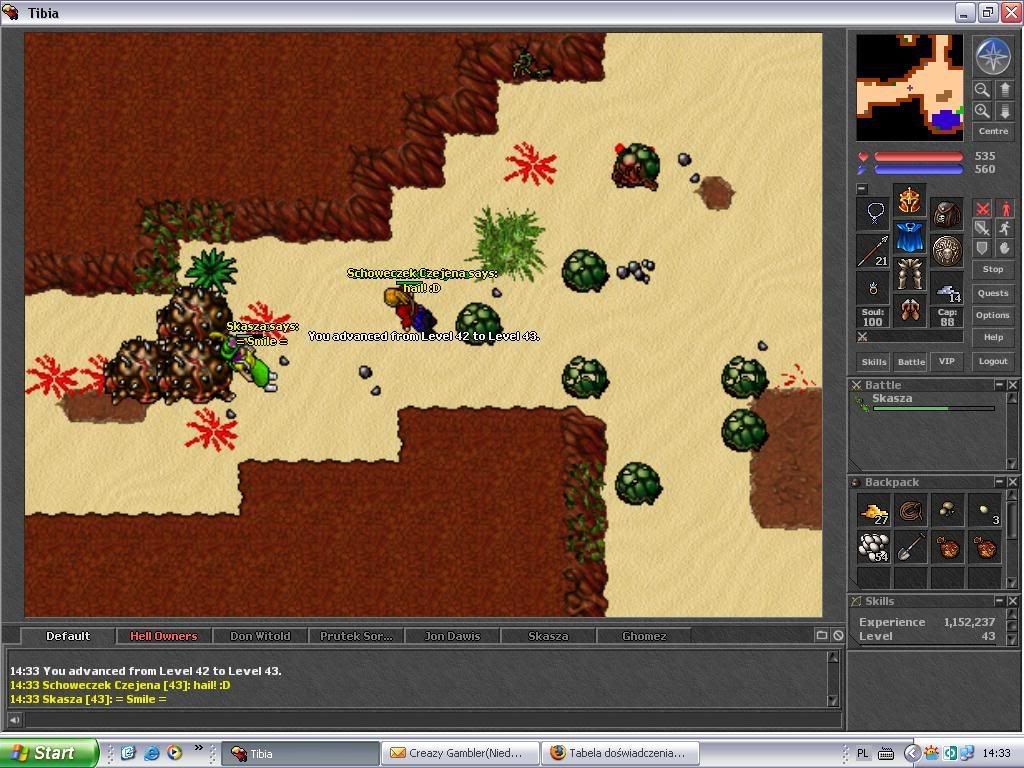Screen dimensions: 1024x768
Task: Click the Help button
Action: 993,338
